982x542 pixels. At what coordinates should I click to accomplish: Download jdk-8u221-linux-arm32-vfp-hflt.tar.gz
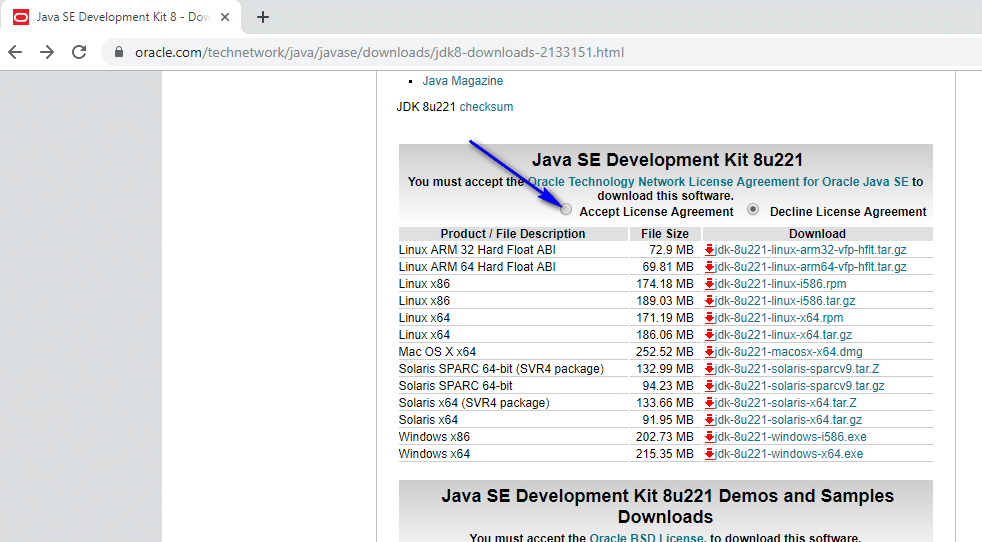click(810, 250)
